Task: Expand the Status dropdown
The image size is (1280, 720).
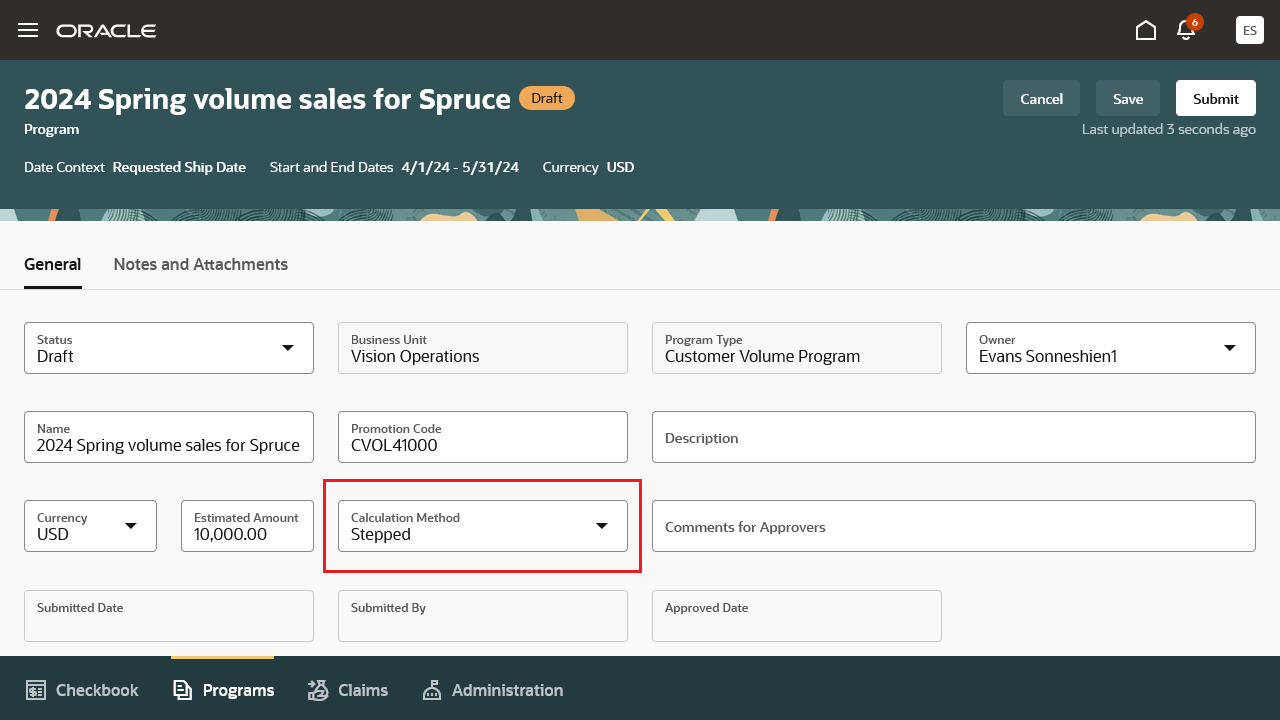Action: [x=288, y=348]
